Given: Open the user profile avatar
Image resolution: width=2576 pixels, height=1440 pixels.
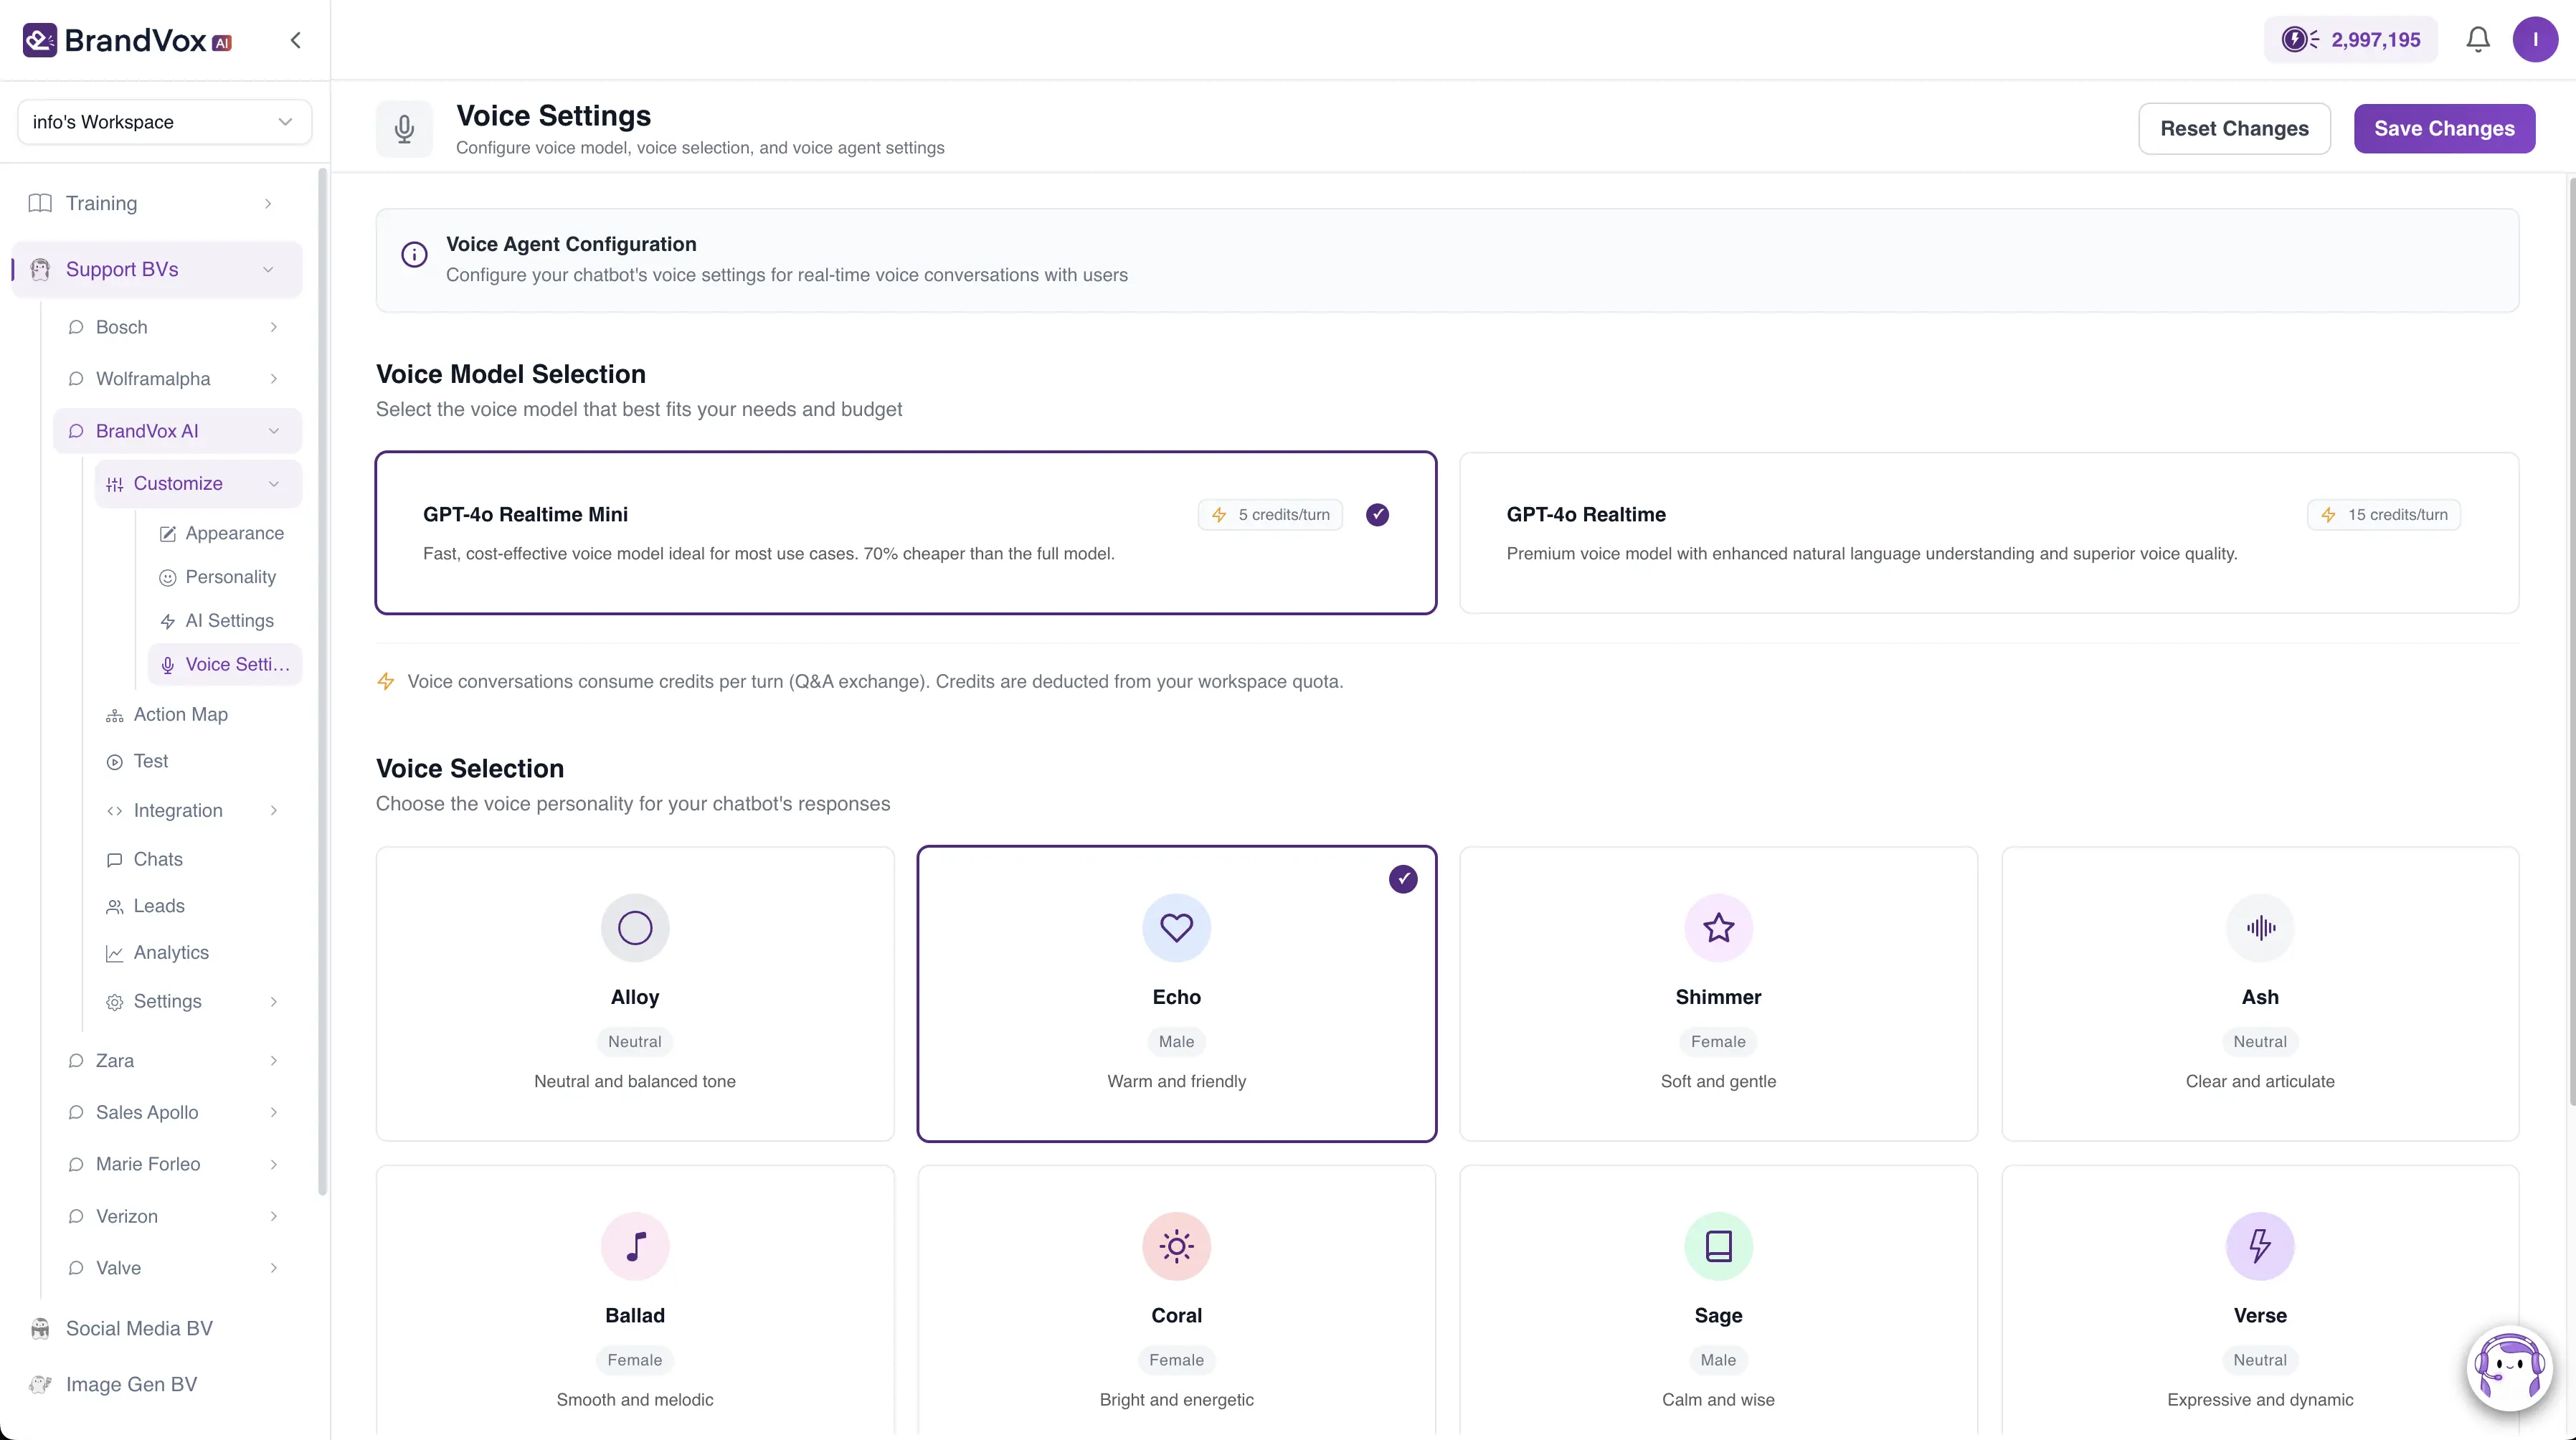Looking at the screenshot, I should coord(2534,40).
